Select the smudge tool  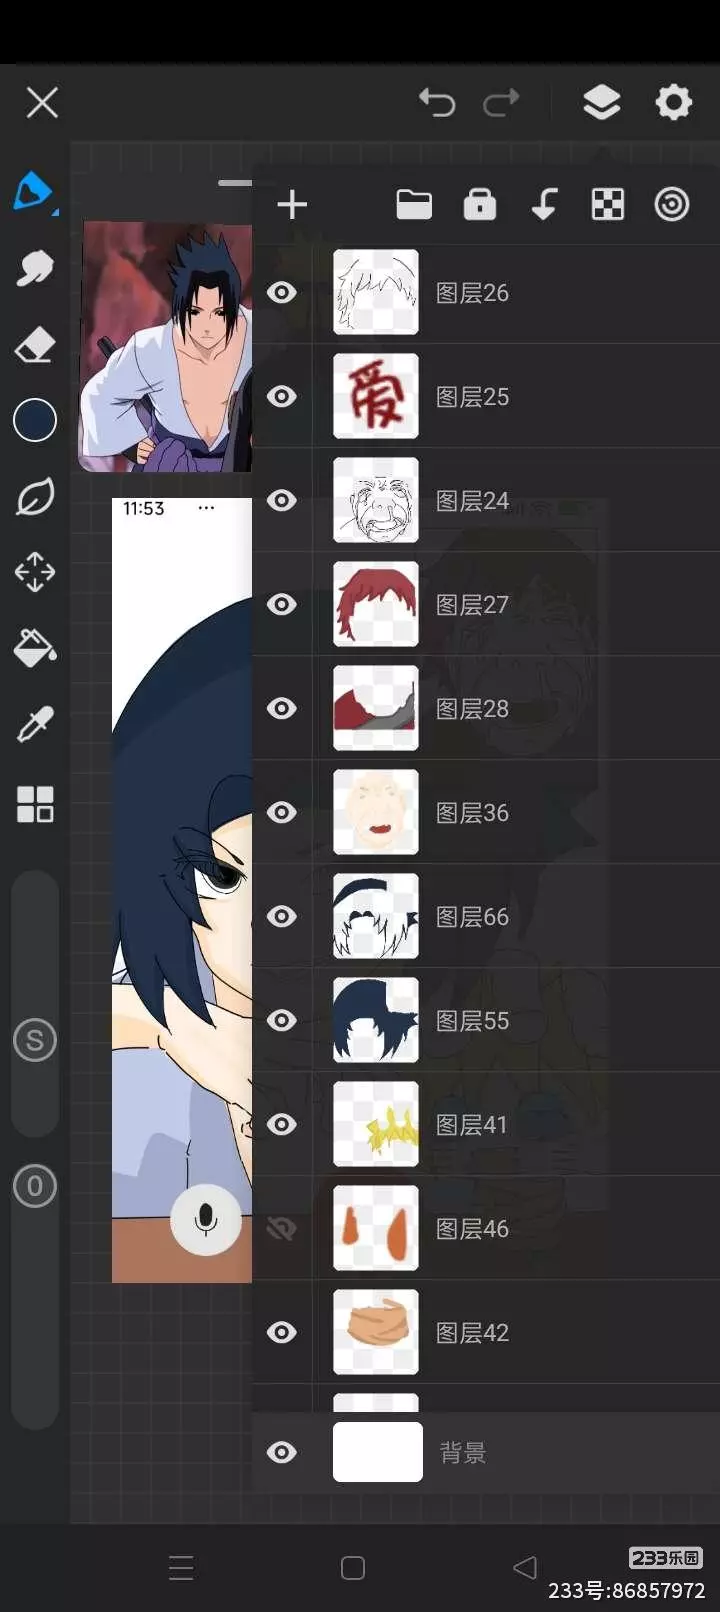[x=35, y=268]
